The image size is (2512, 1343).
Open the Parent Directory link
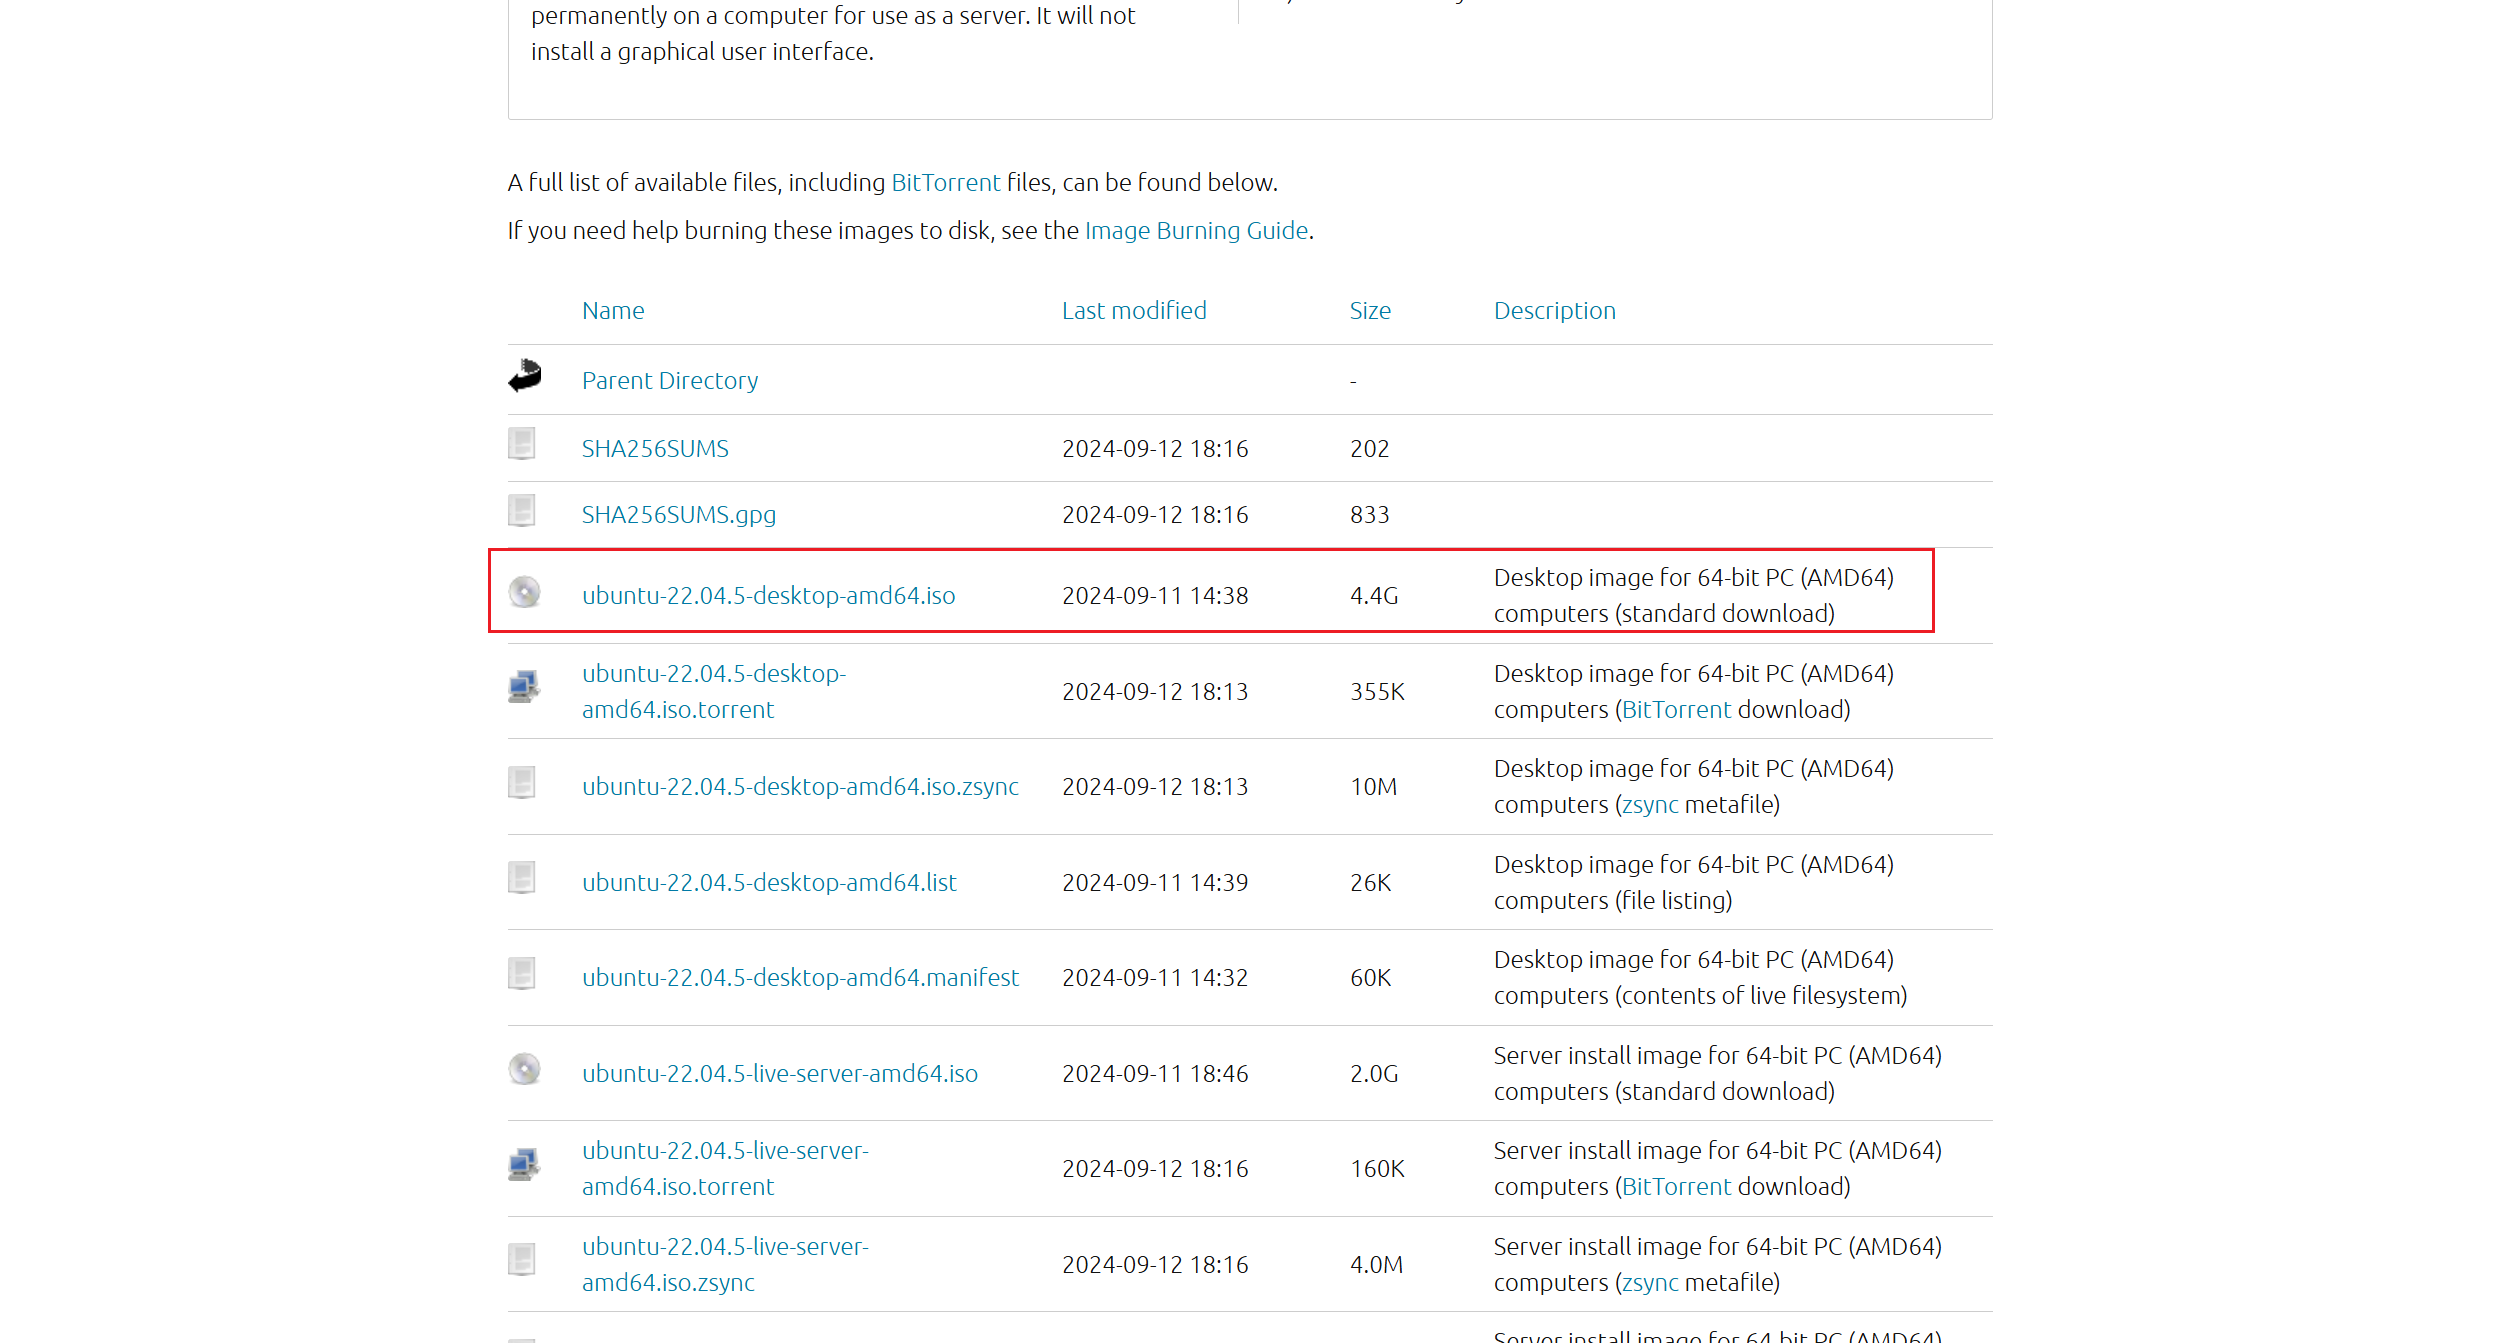pyautogui.click(x=670, y=381)
